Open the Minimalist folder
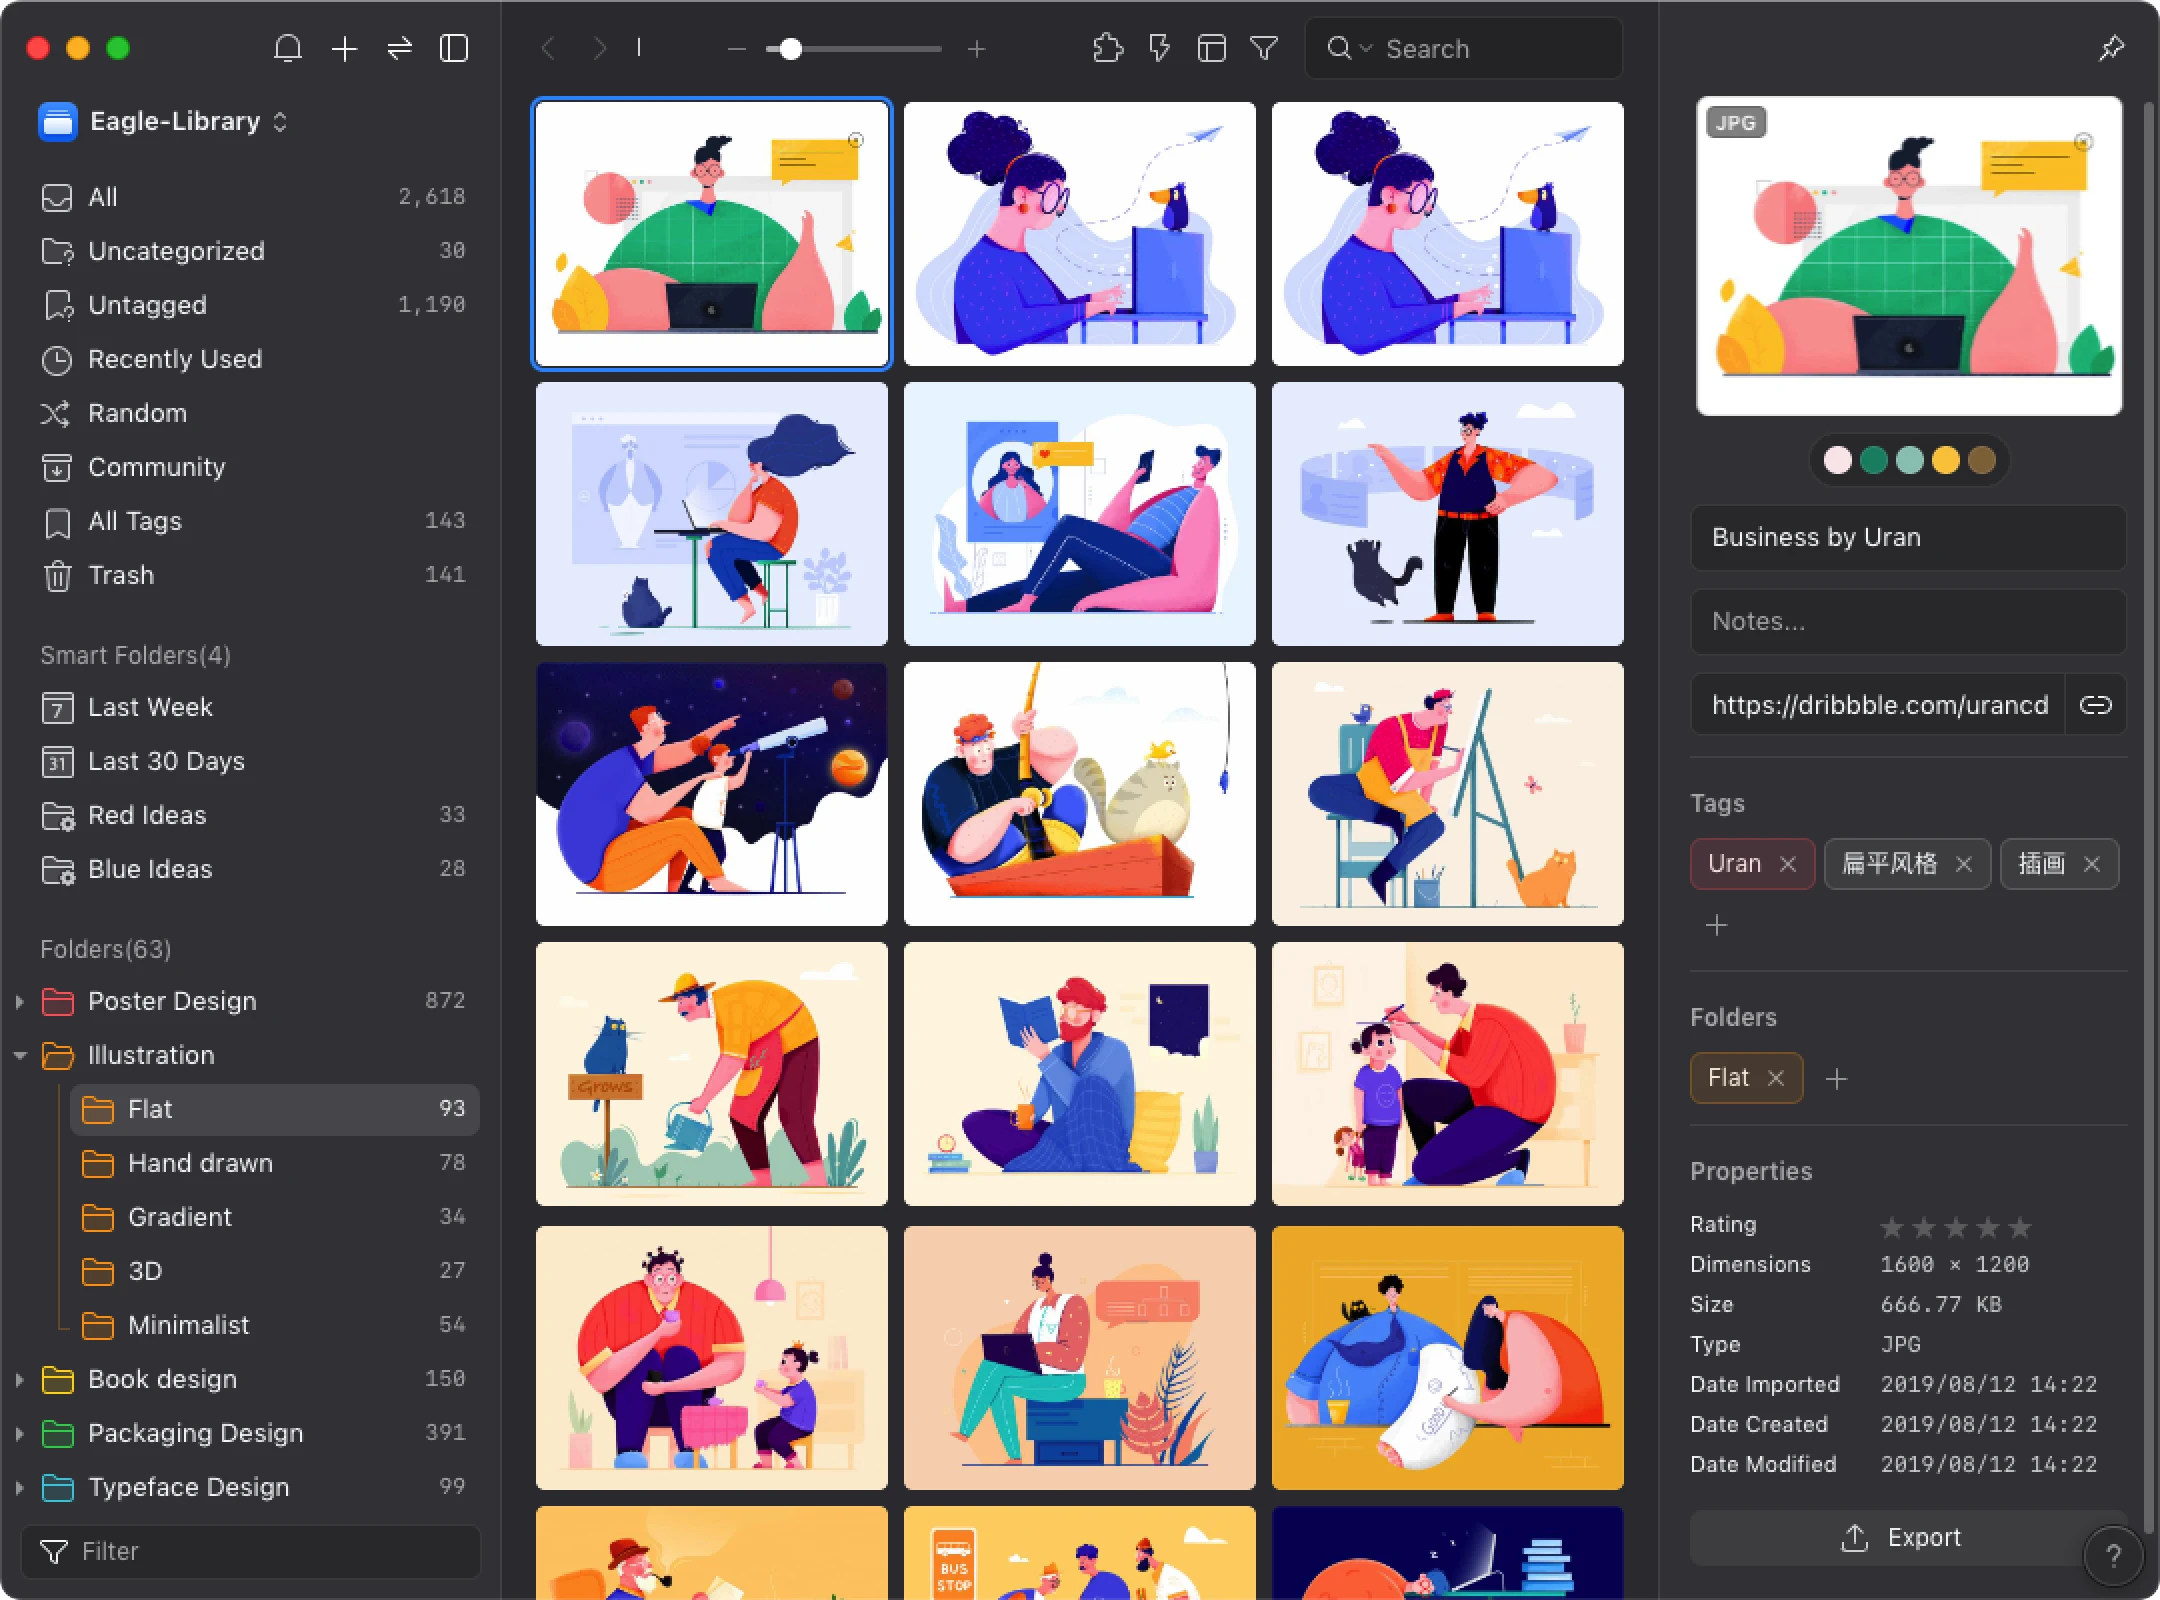This screenshot has width=2160, height=1600. (274, 1325)
